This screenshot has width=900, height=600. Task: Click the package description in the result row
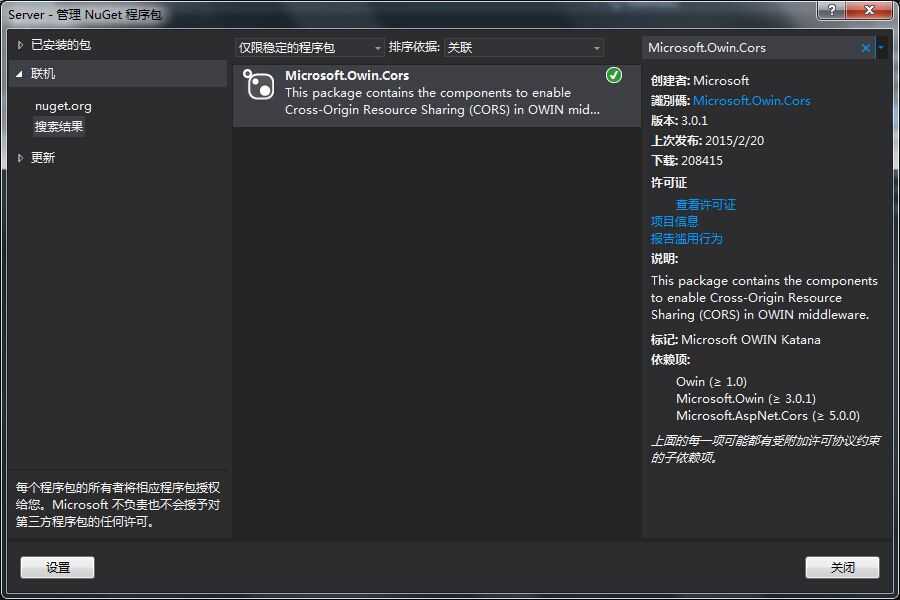tap(442, 101)
